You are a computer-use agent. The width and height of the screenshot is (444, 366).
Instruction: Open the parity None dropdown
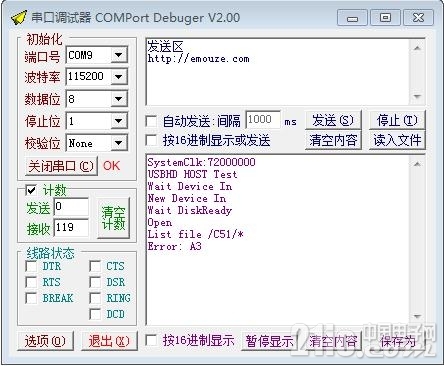tap(119, 143)
